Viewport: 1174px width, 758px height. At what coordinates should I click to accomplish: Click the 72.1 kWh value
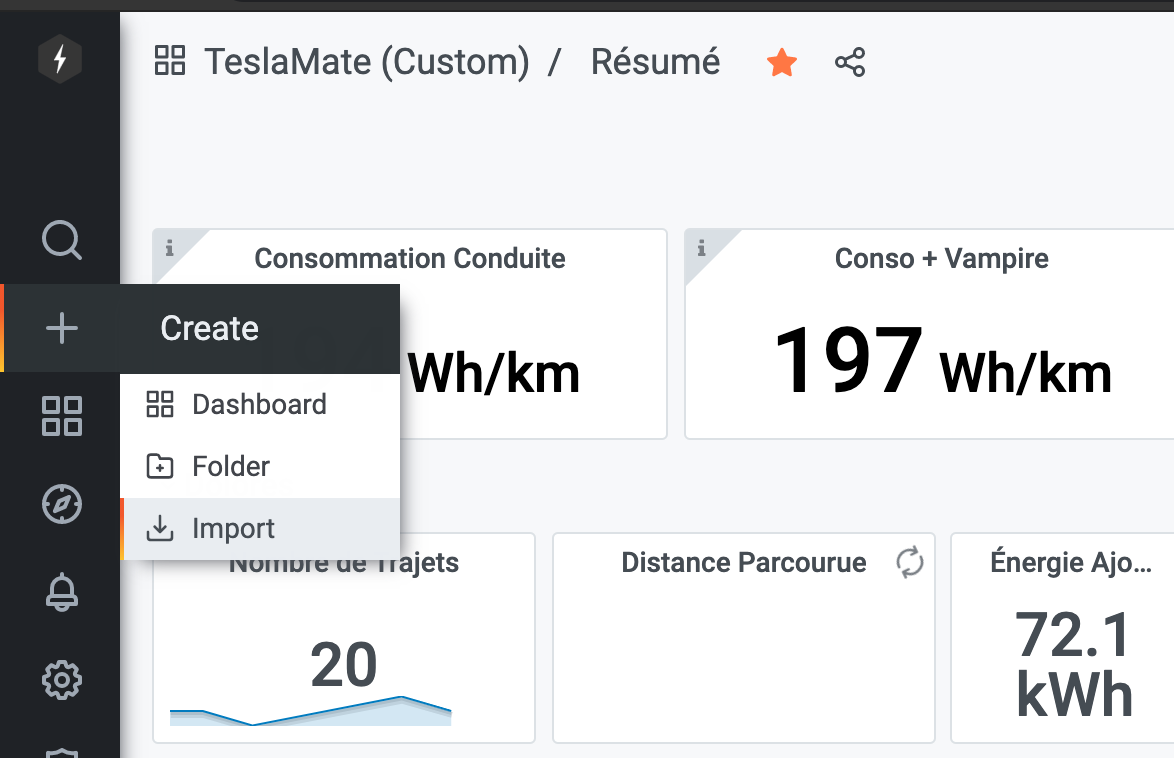(1074, 664)
